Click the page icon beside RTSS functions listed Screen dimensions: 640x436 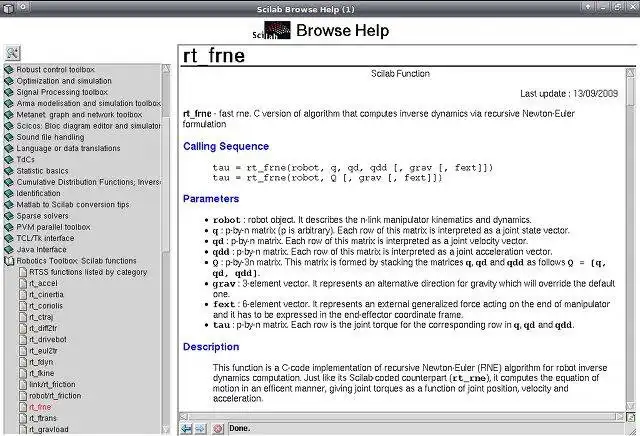(x=23, y=272)
